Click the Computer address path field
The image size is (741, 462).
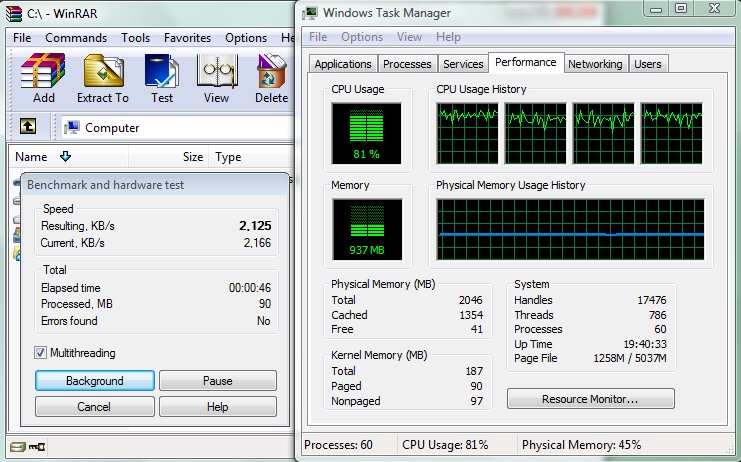click(x=177, y=127)
